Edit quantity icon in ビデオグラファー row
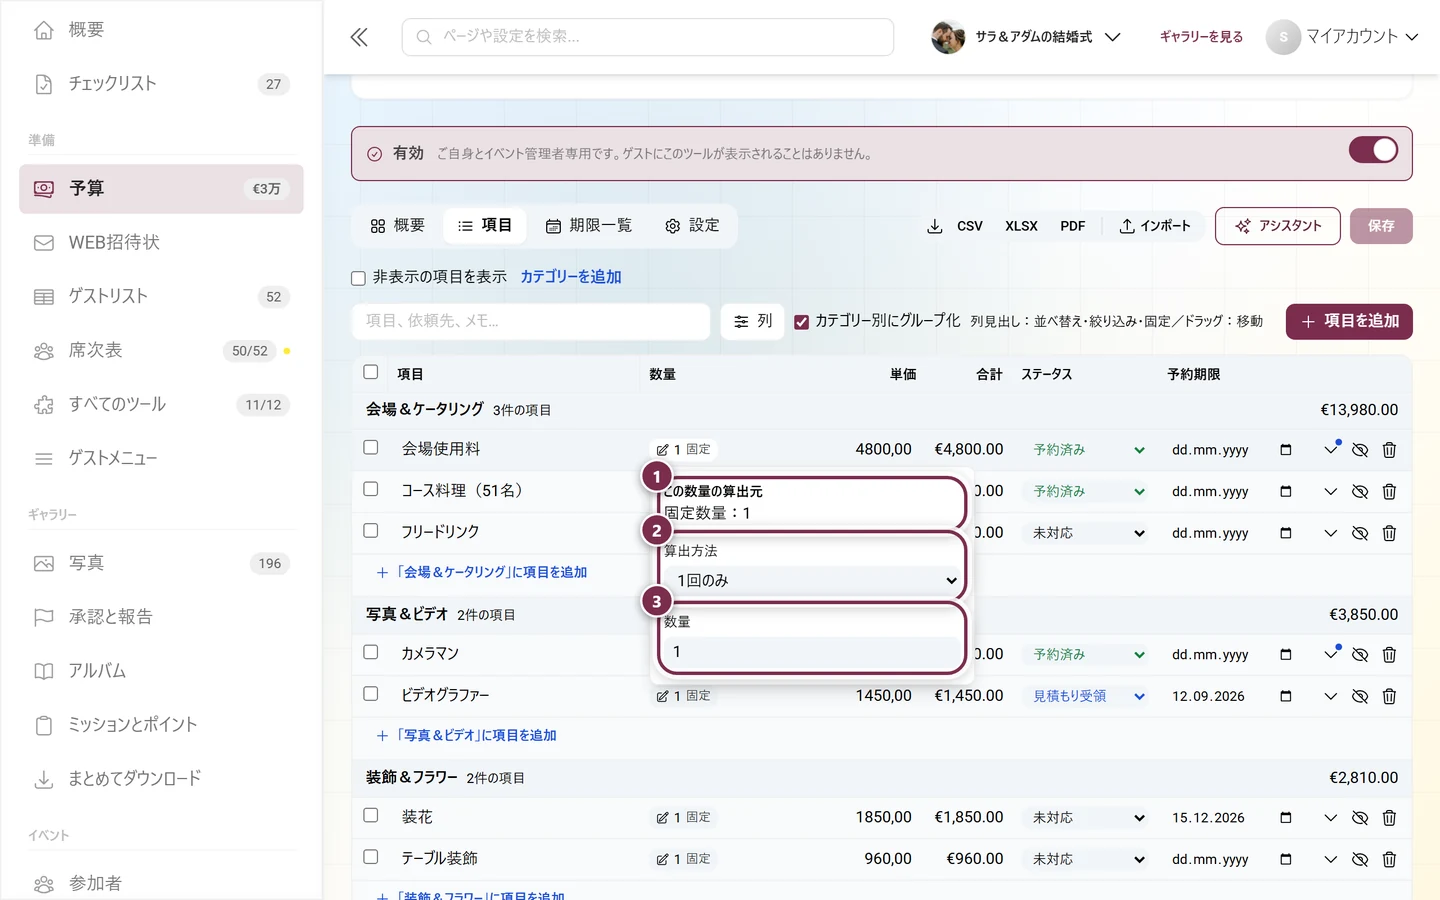 [662, 696]
